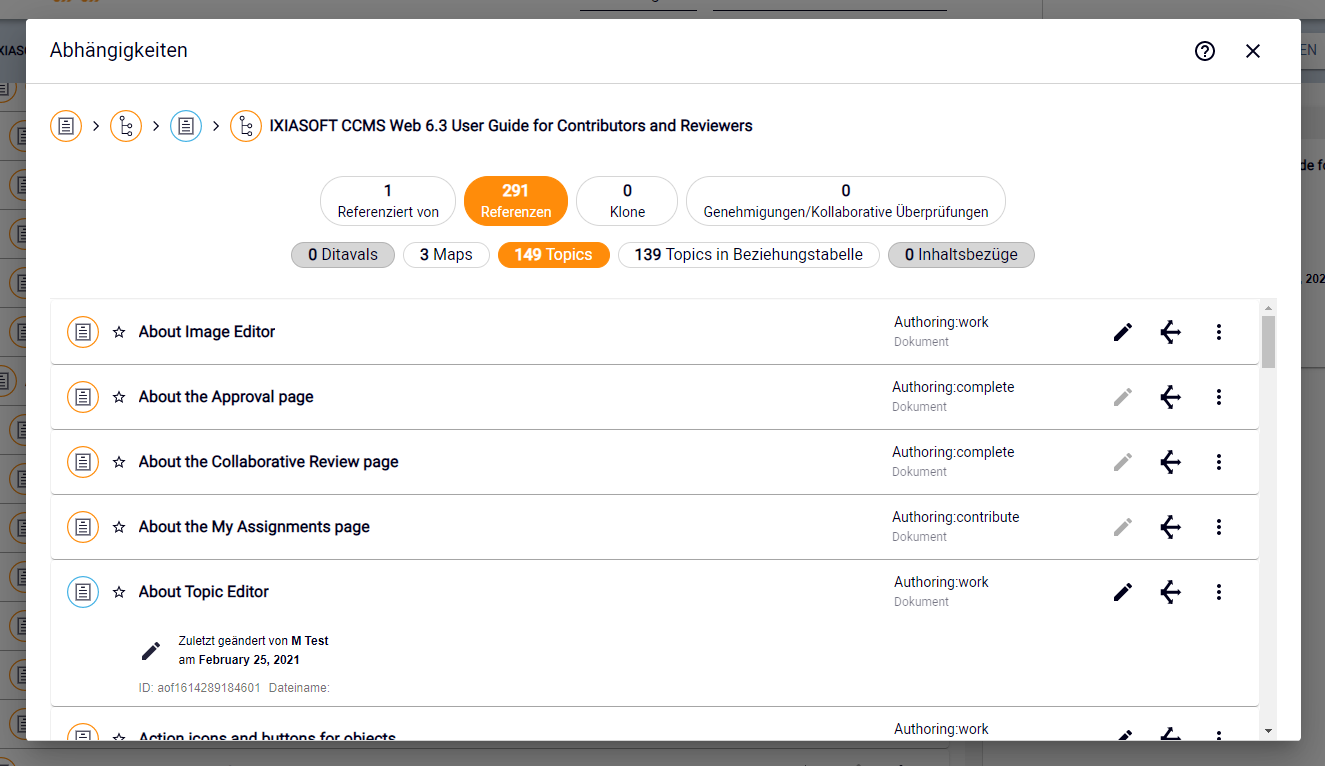Filter by 0 Inhaltsbezüge chip
This screenshot has width=1325, height=766.
point(961,255)
